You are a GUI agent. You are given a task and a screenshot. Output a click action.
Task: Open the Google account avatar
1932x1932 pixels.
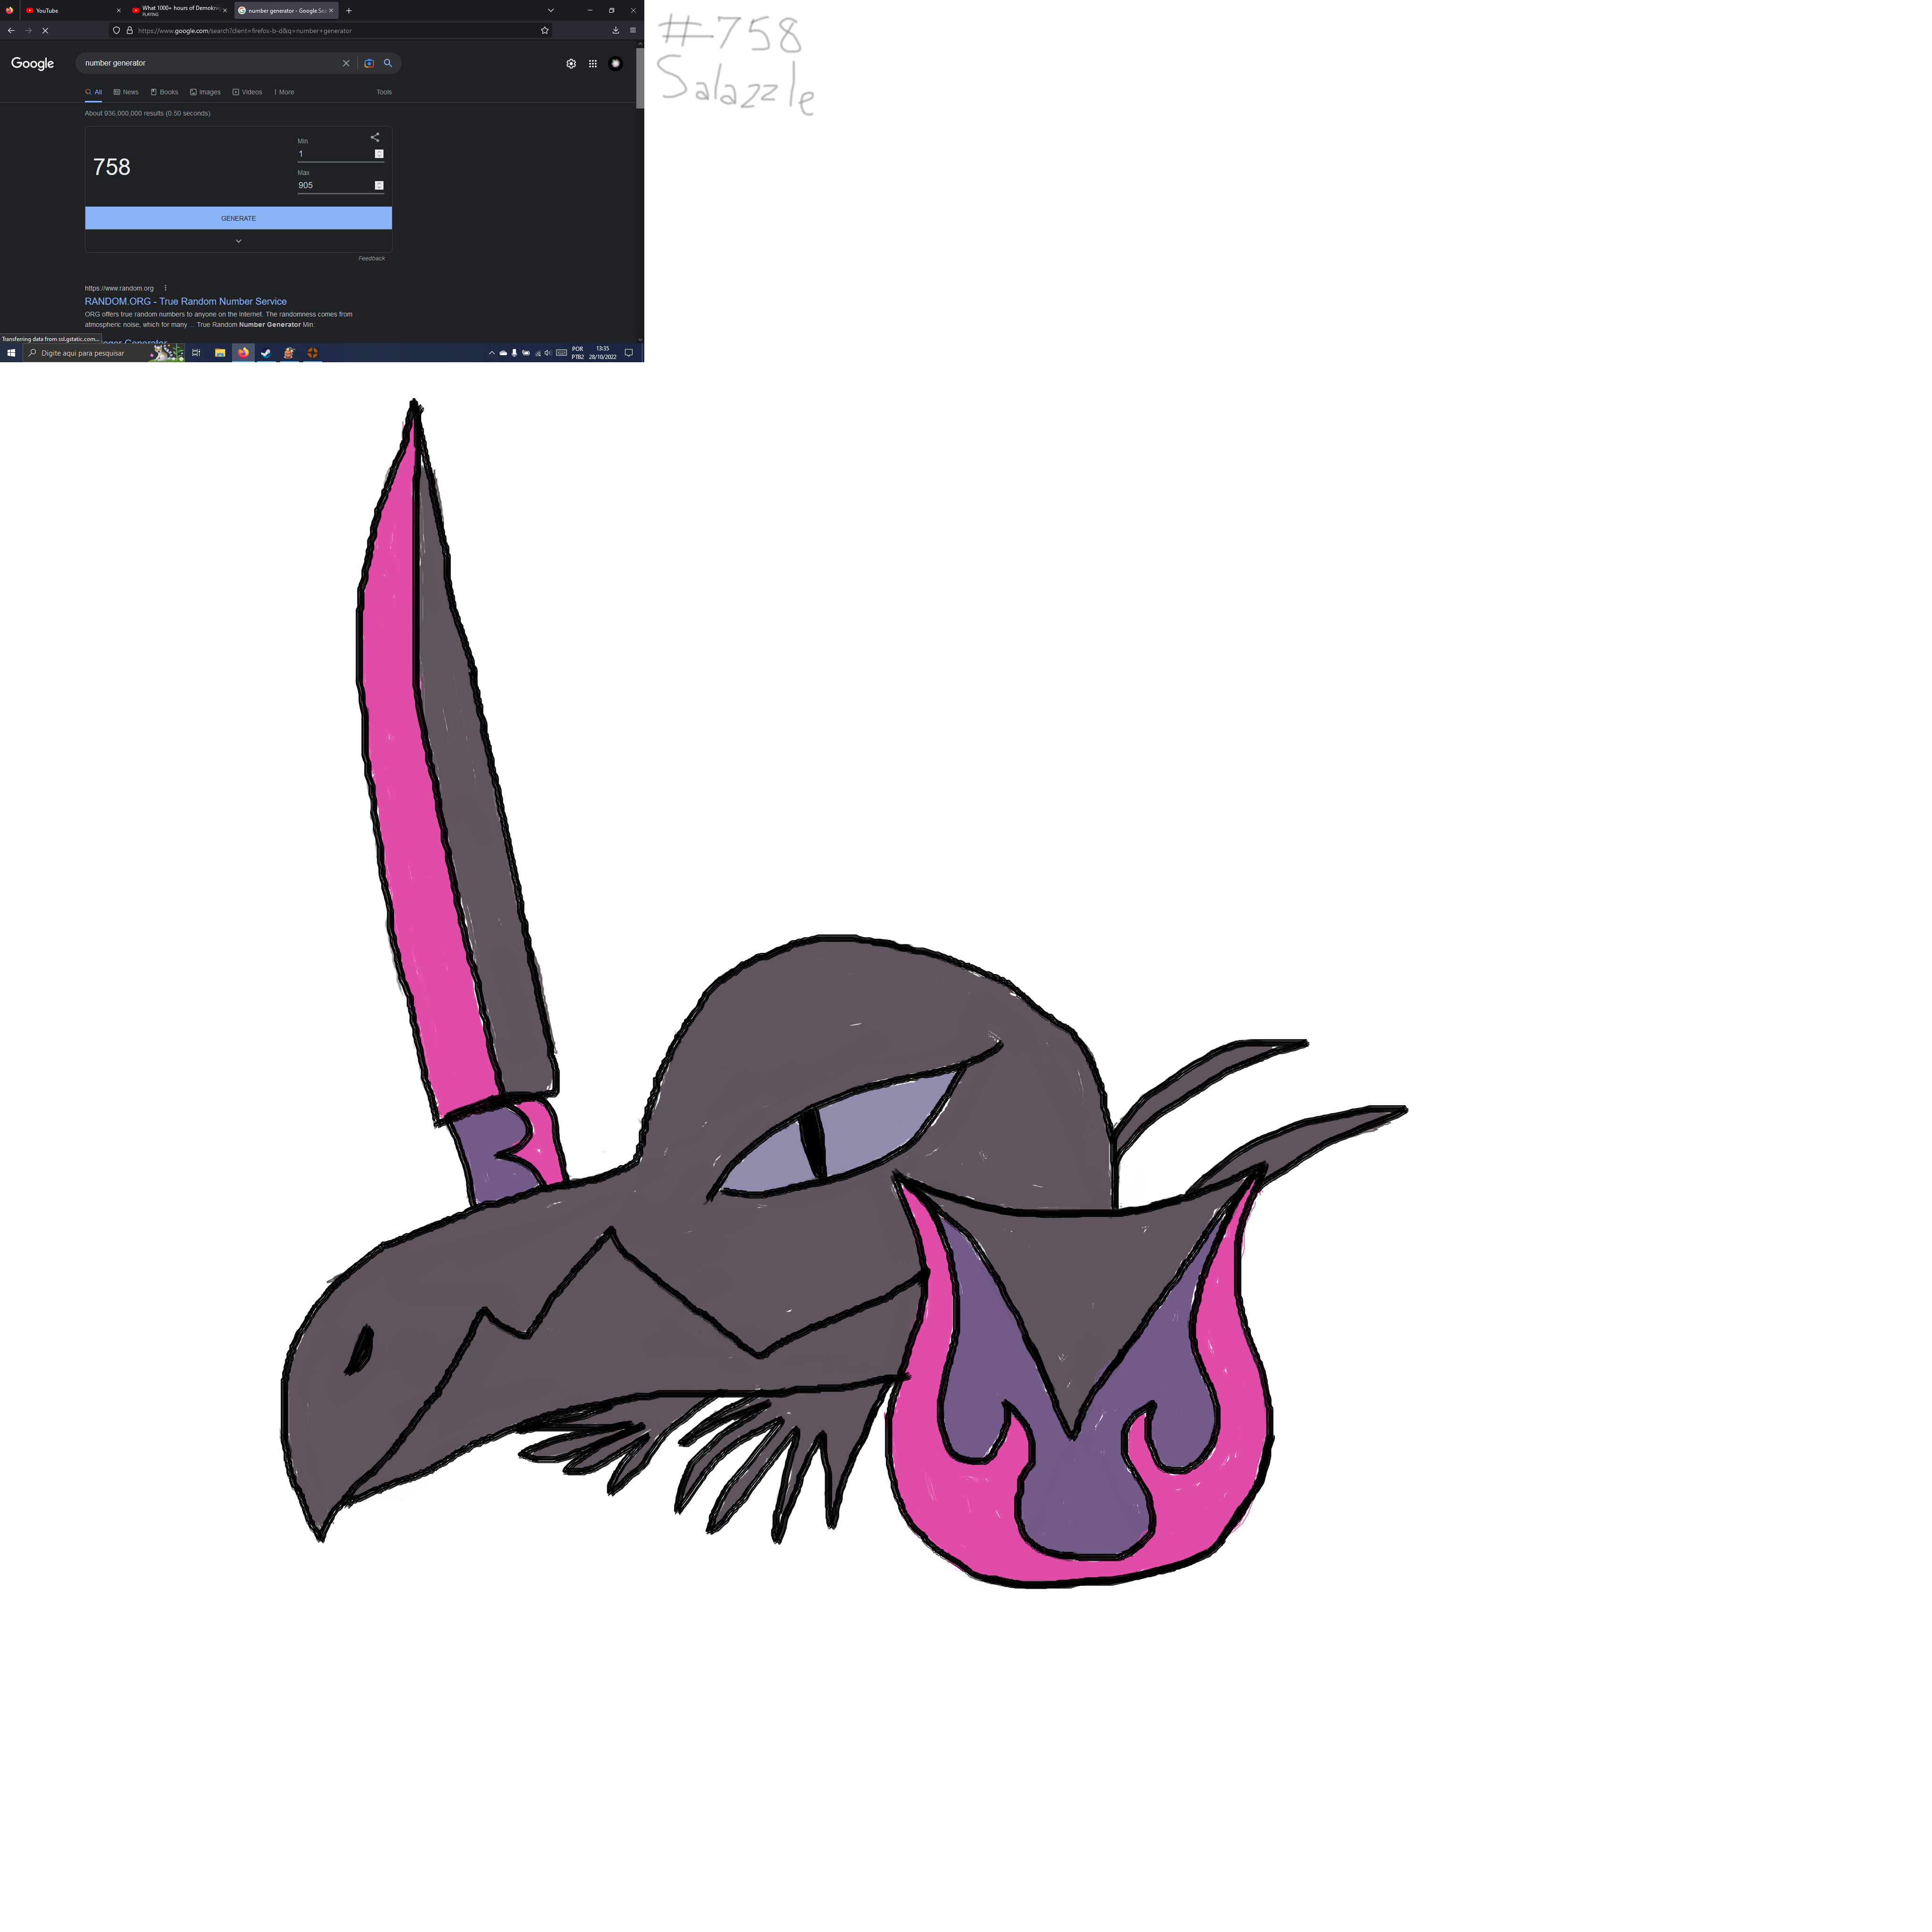[616, 63]
